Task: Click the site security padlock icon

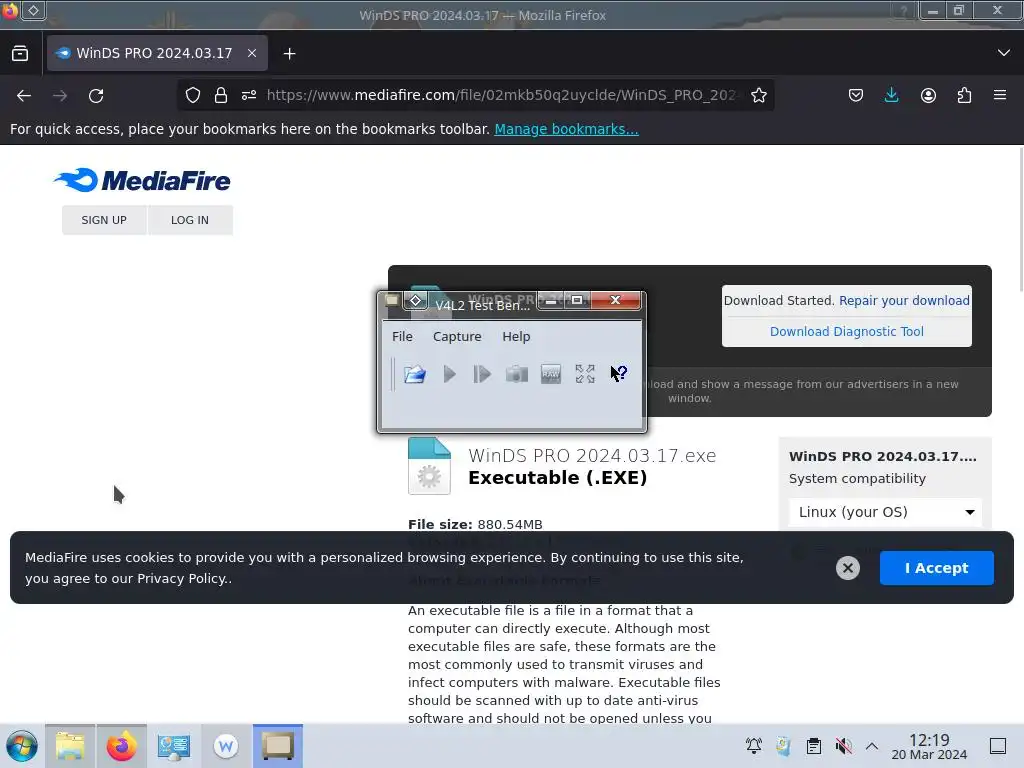Action: pyautogui.click(x=221, y=95)
